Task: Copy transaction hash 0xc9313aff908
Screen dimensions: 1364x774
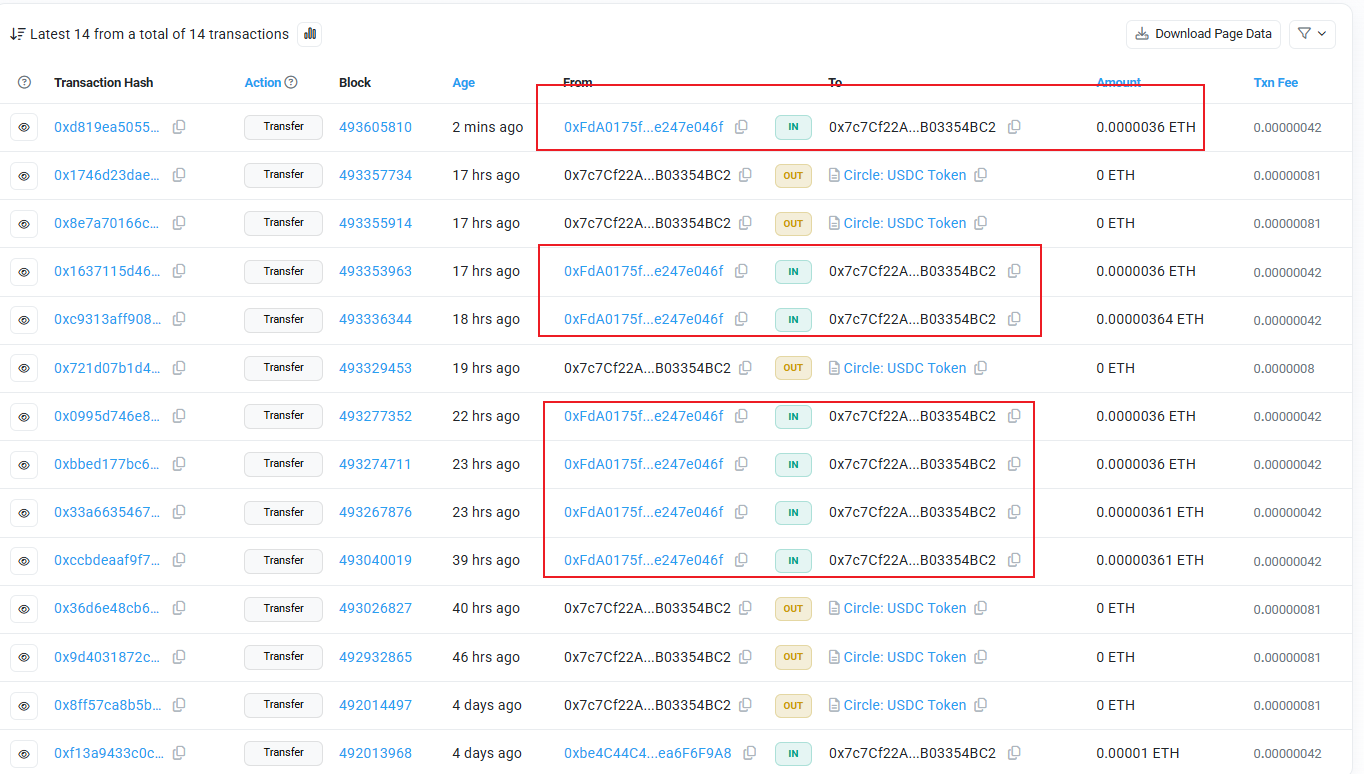Action: pos(179,319)
